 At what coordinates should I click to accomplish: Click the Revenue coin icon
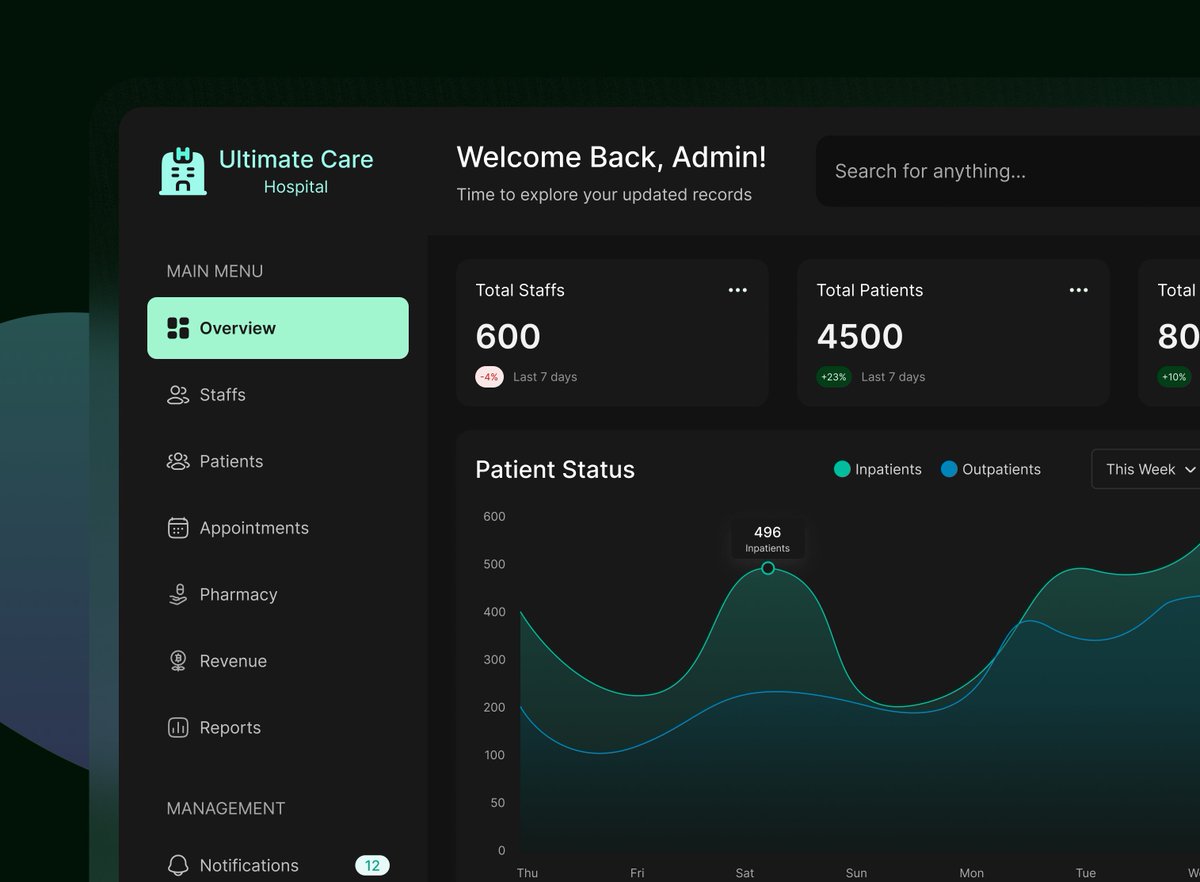(x=178, y=661)
